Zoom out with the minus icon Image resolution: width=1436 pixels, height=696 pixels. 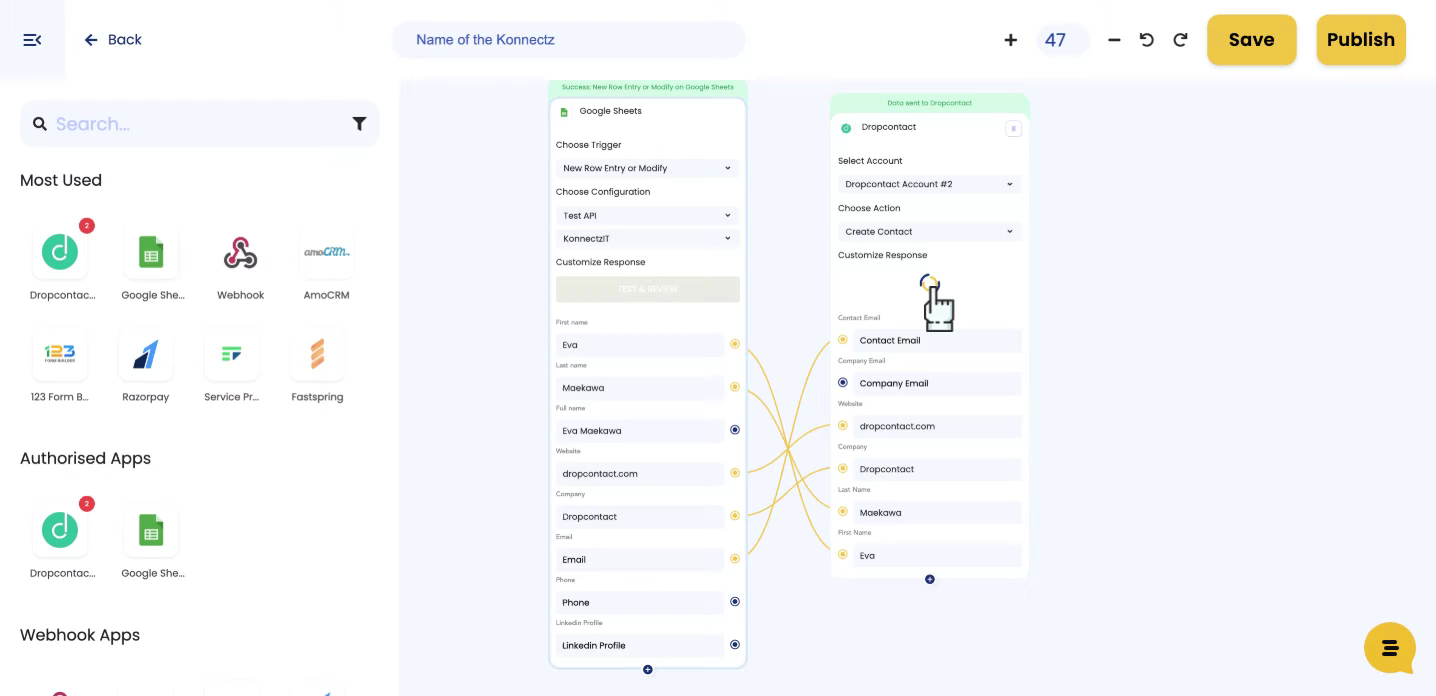pyautogui.click(x=1114, y=40)
